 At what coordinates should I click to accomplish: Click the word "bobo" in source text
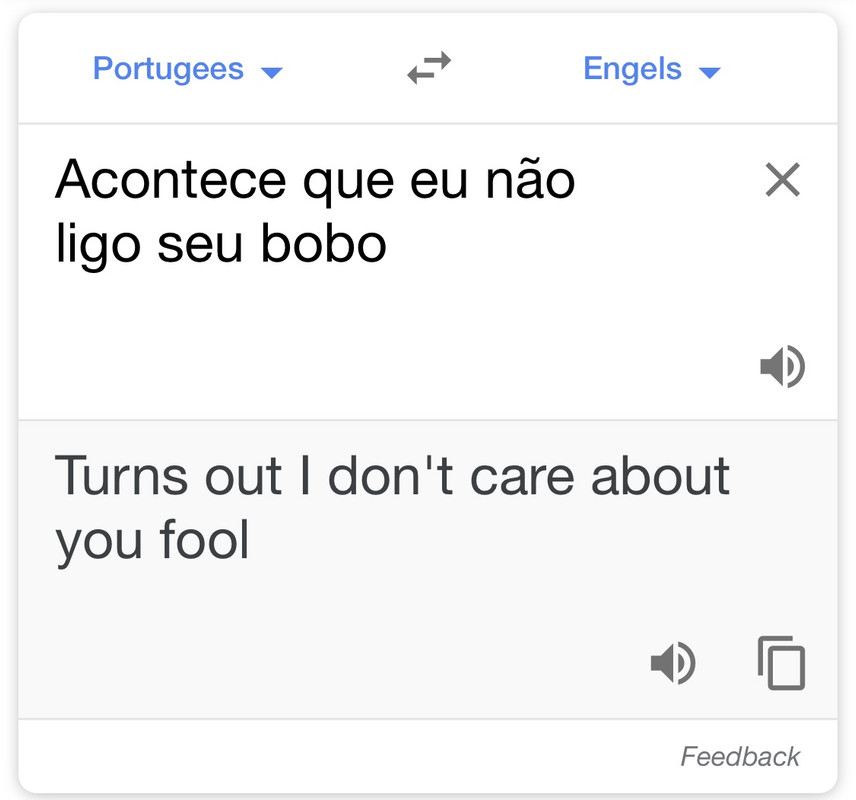click(x=324, y=243)
